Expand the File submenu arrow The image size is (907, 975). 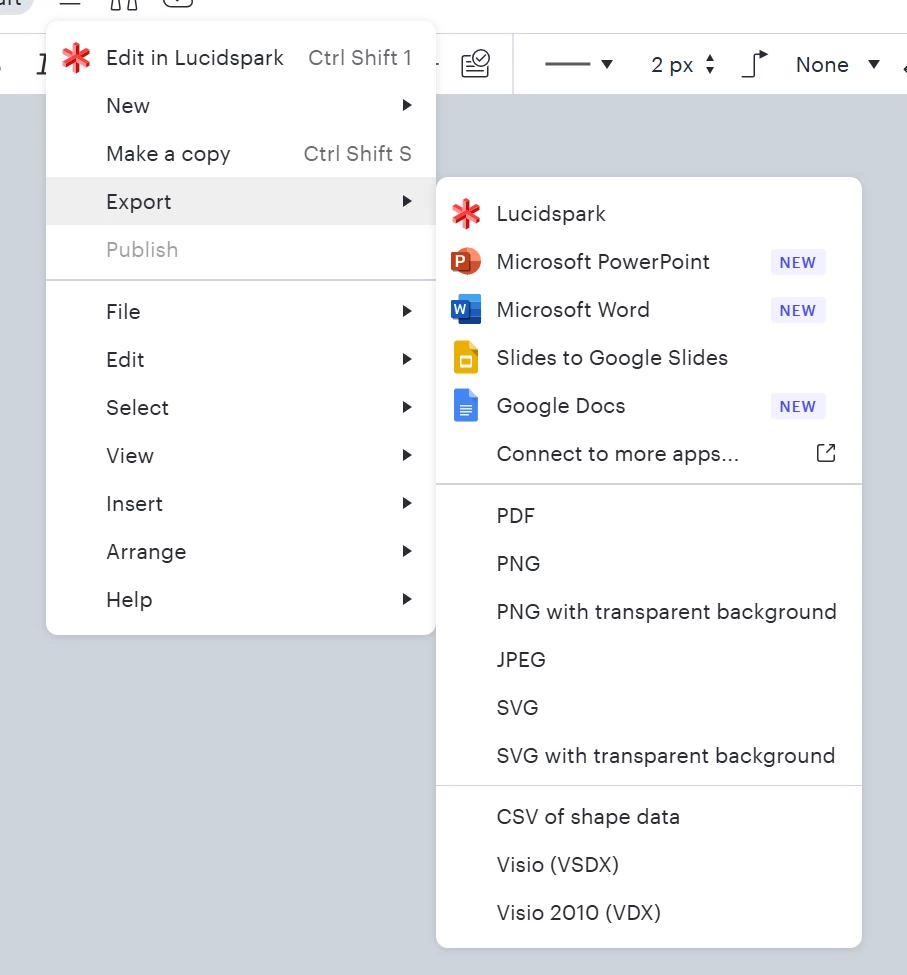tap(407, 311)
